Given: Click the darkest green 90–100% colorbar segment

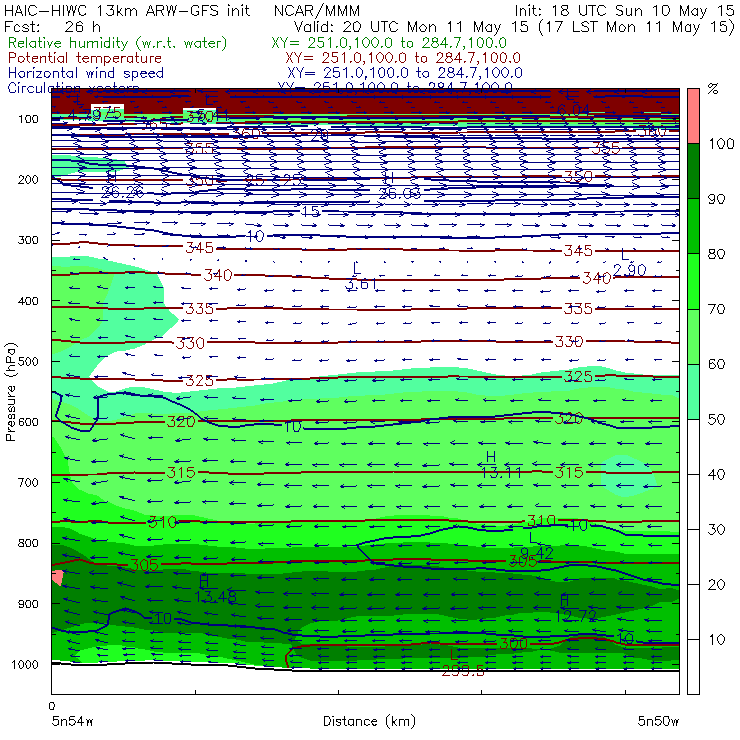Looking at the screenshot, I should click(x=693, y=171).
